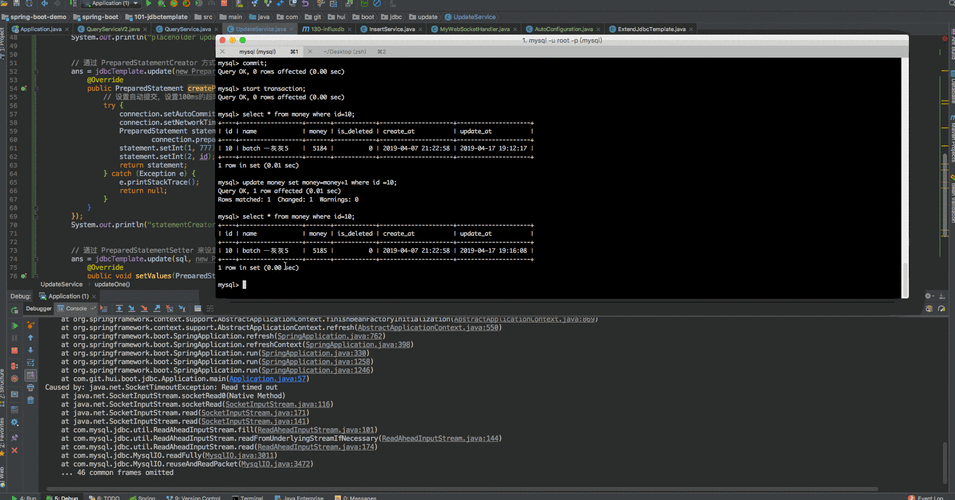
Task: Open the Terminal tool window button
Action: 247,498
